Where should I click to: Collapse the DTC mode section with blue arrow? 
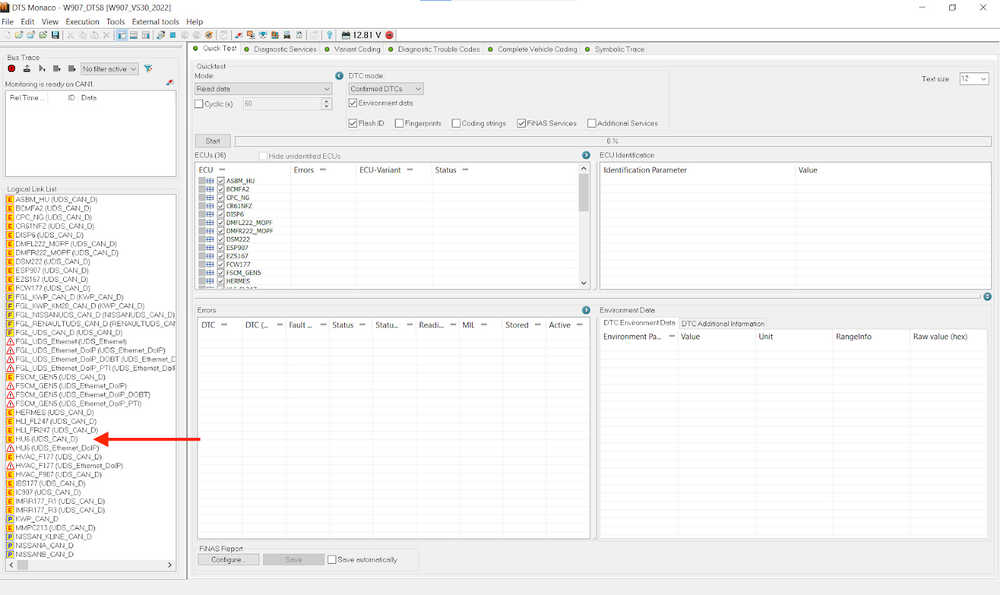click(339, 76)
